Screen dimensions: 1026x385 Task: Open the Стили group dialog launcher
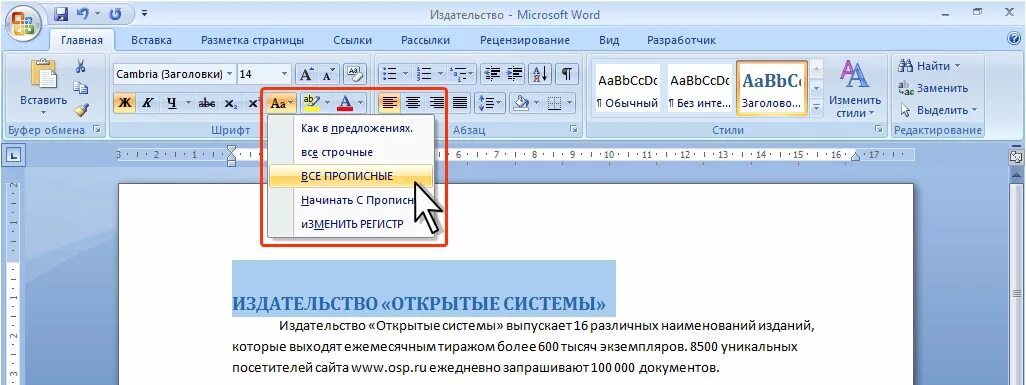tap(878, 130)
